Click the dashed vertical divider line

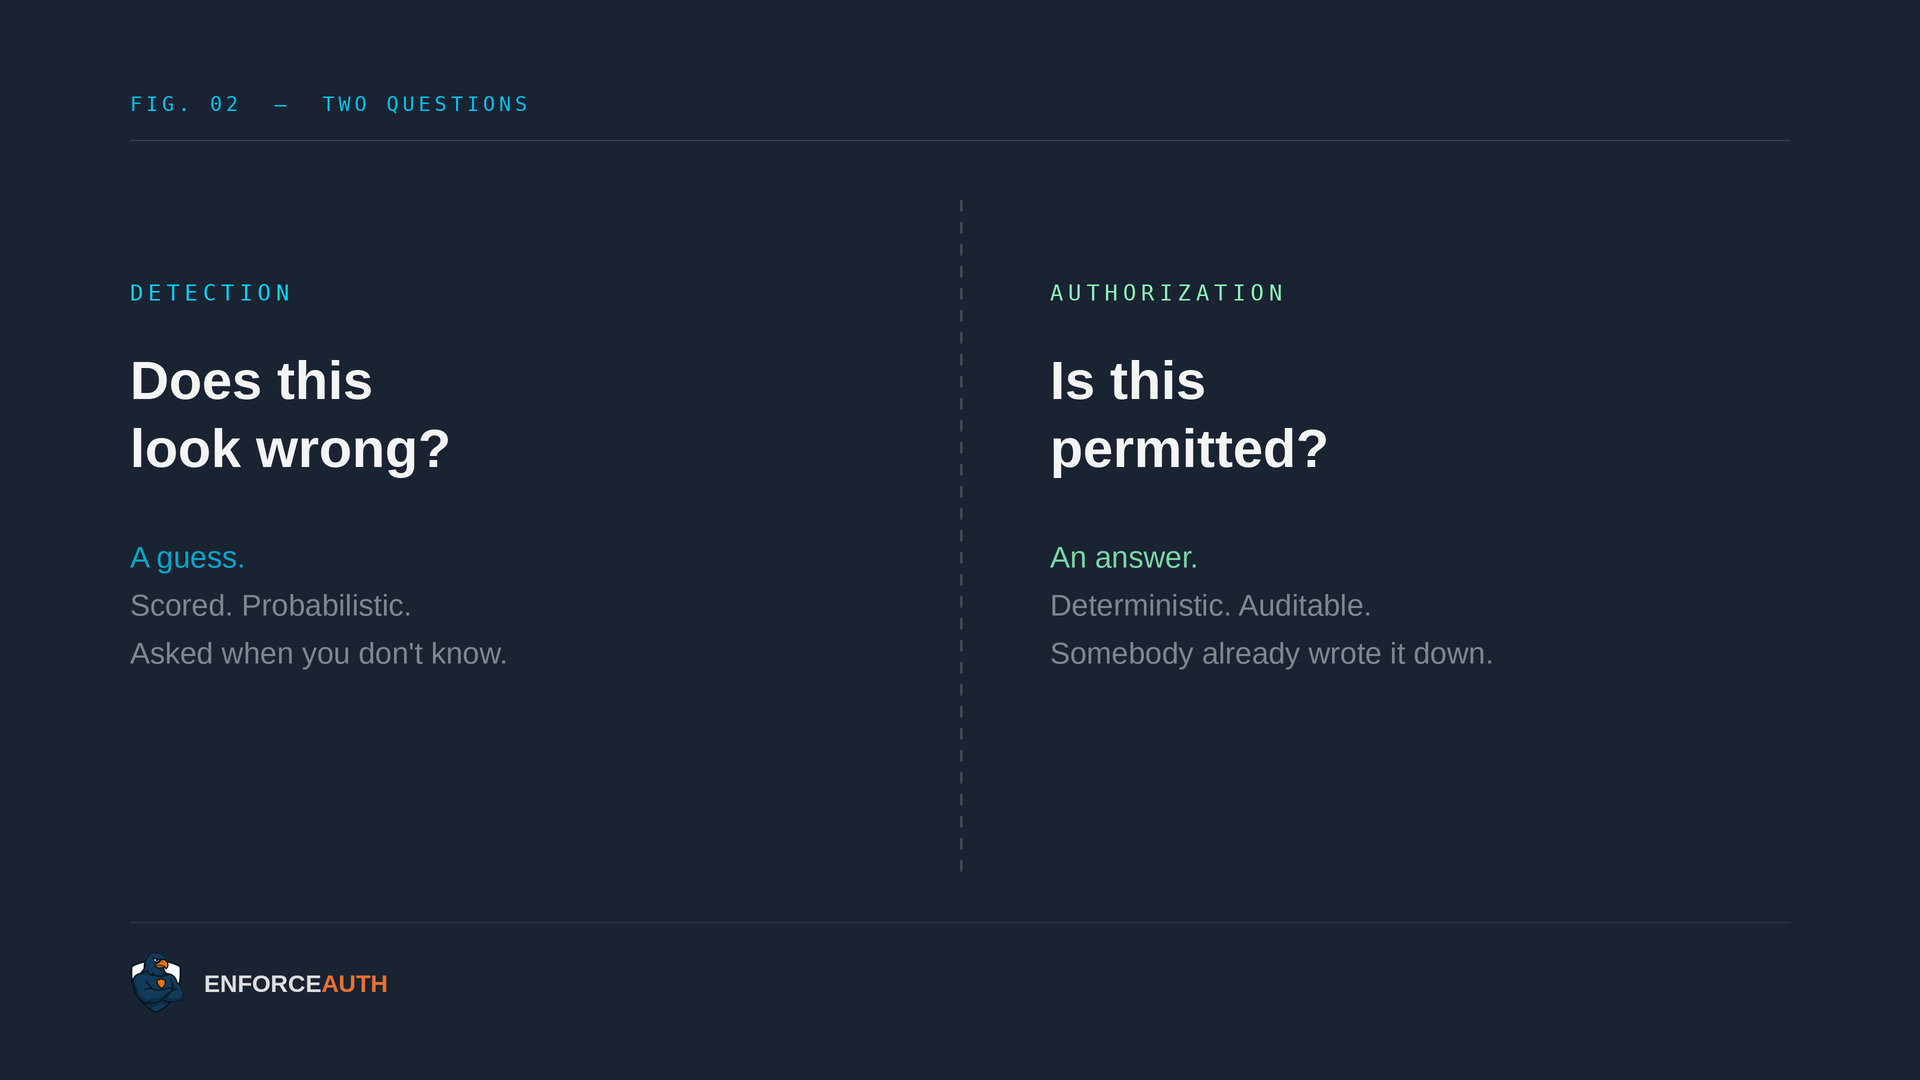pos(961,536)
